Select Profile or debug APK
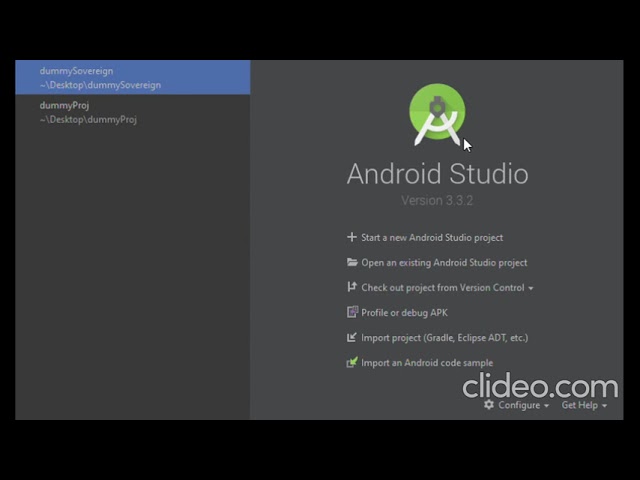640x480 pixels. click(404, 313)
